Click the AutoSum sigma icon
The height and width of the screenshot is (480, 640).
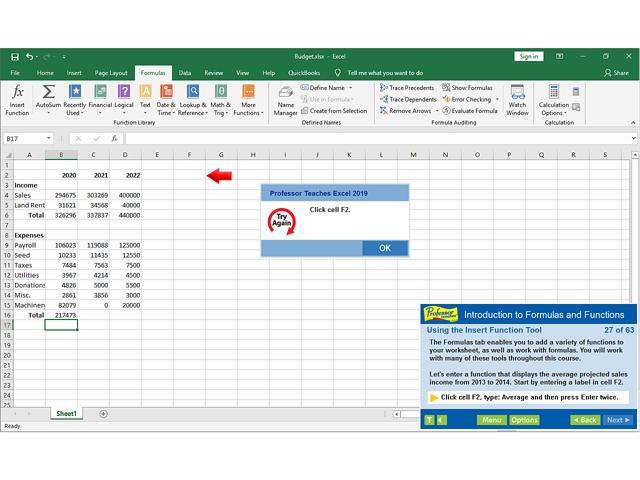pos(47,92)
